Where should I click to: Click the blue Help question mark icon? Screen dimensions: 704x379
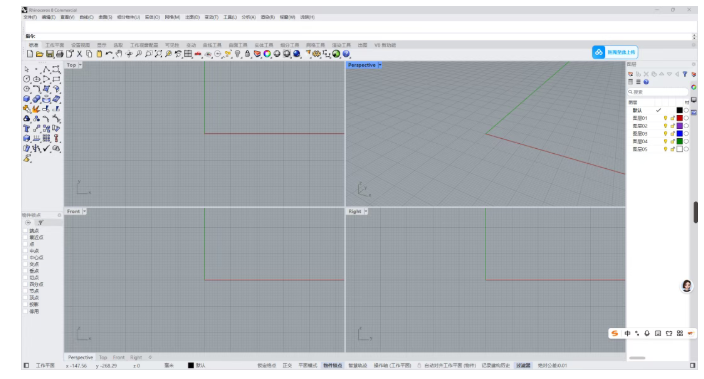click(x=346, y=54)
